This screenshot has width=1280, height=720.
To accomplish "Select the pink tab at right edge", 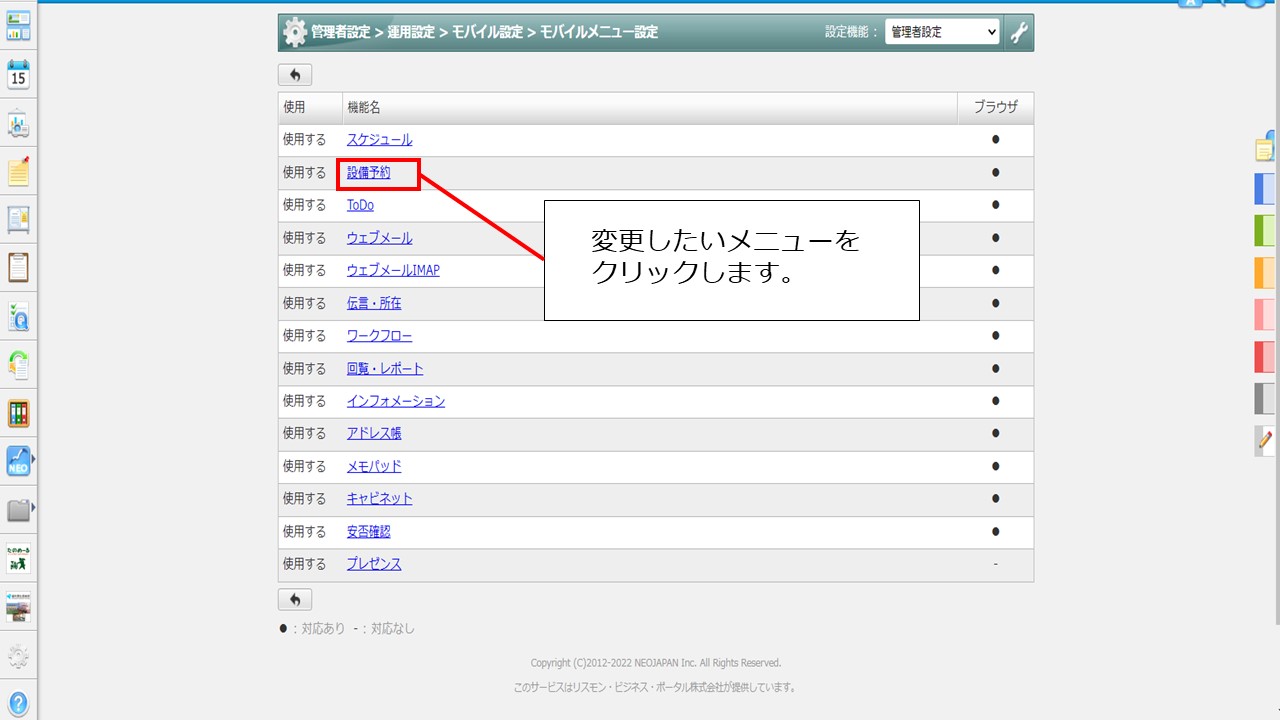I will point(1265,315).
